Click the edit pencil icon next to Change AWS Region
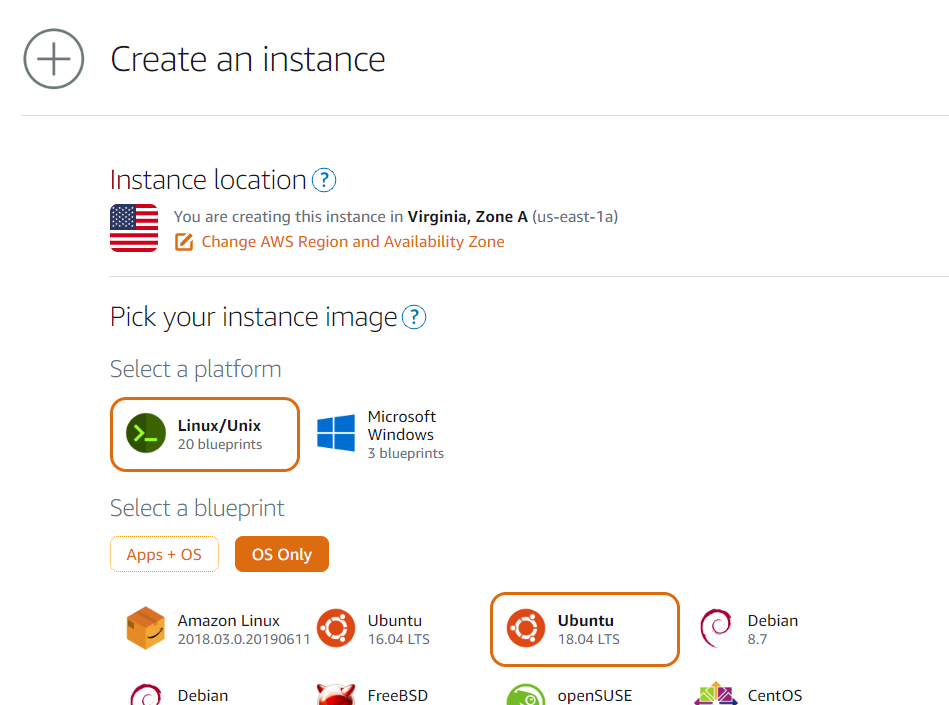Screen dimensions: 949x705 [183, 241]
